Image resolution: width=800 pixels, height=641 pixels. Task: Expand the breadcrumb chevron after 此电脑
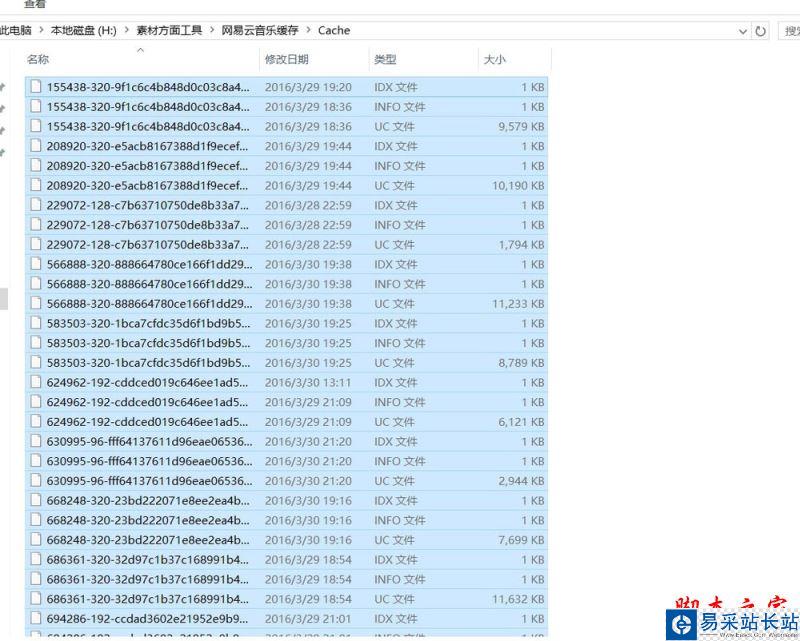pos(43,31)
